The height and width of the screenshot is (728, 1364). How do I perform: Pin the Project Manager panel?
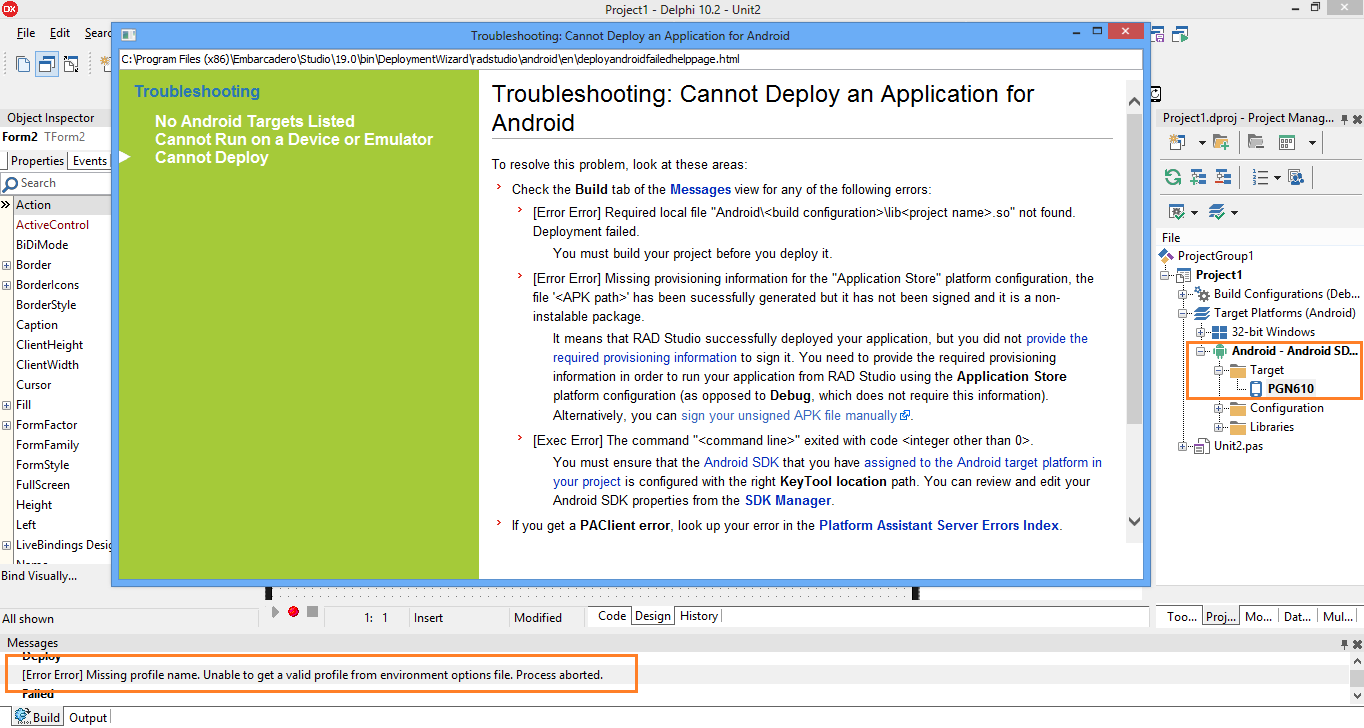1344,118
